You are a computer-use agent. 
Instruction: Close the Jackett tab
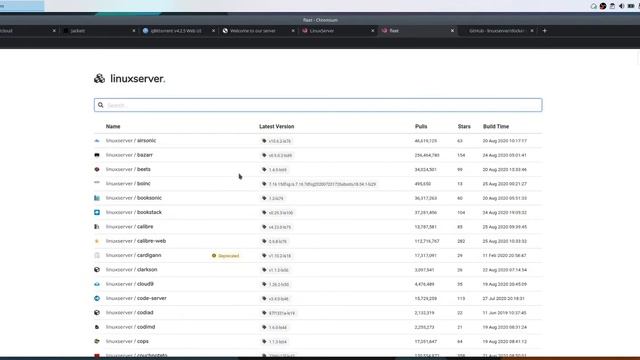(x=133, y=31)
